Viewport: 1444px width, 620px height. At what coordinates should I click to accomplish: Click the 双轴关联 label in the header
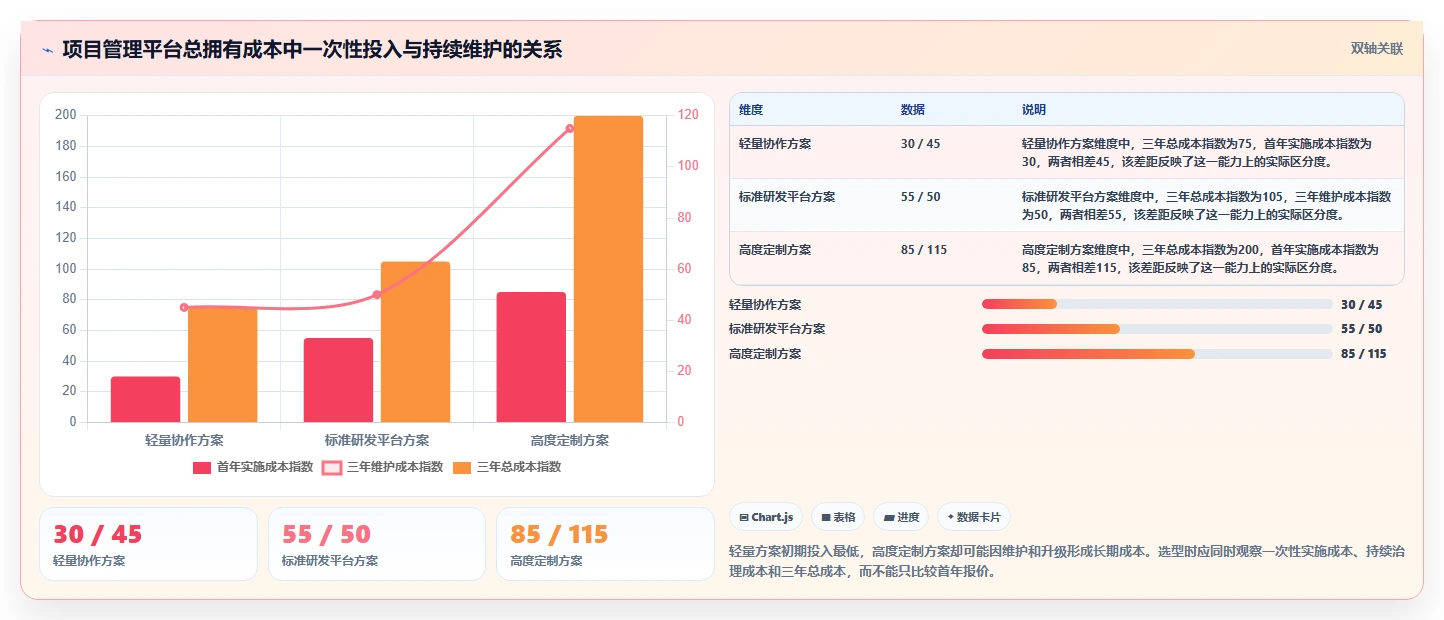tap(1377, 49)
